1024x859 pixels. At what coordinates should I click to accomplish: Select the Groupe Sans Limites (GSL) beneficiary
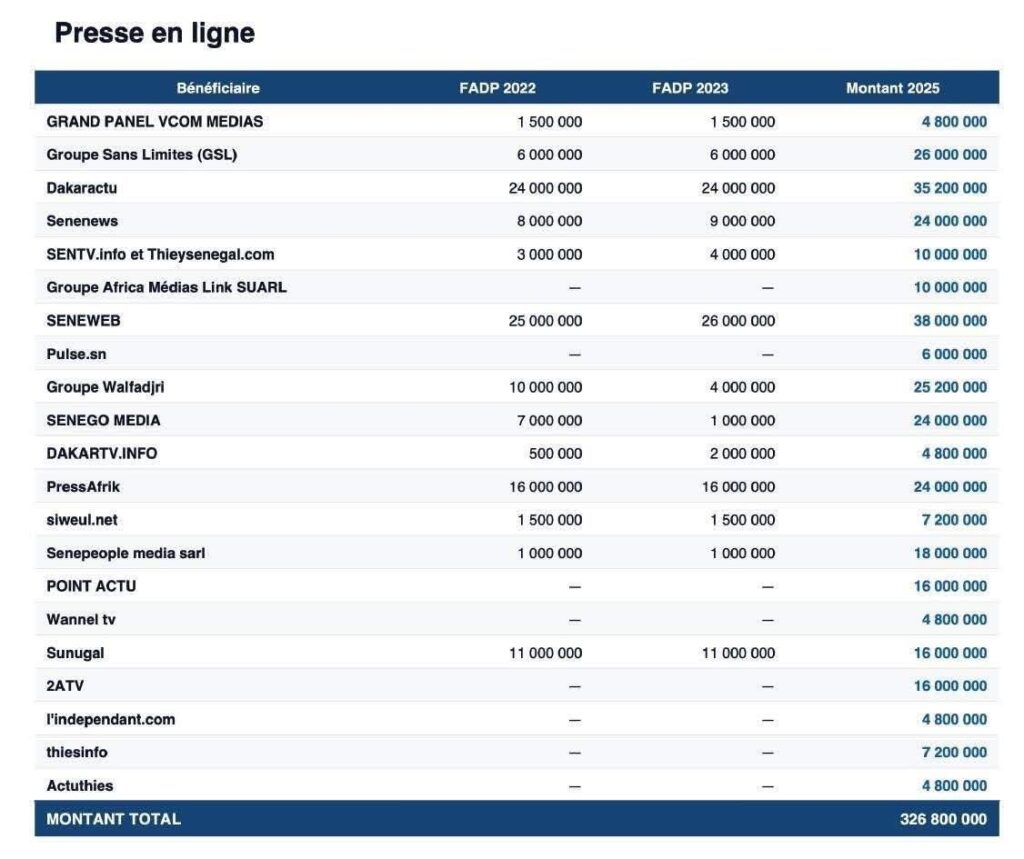(x=141, y=155)
